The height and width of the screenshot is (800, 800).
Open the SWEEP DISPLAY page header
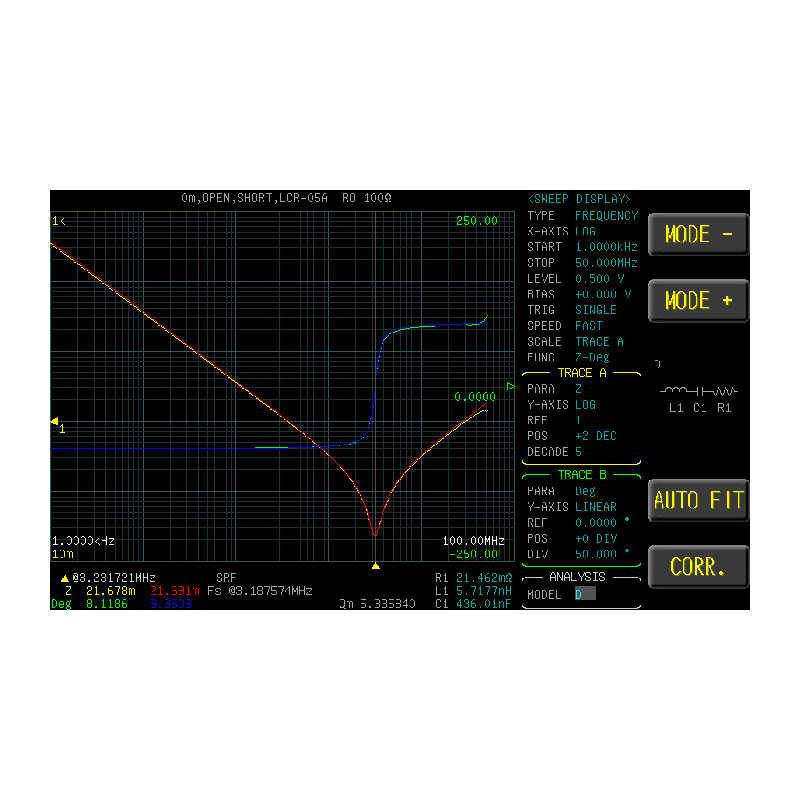(x=580, y=199)
